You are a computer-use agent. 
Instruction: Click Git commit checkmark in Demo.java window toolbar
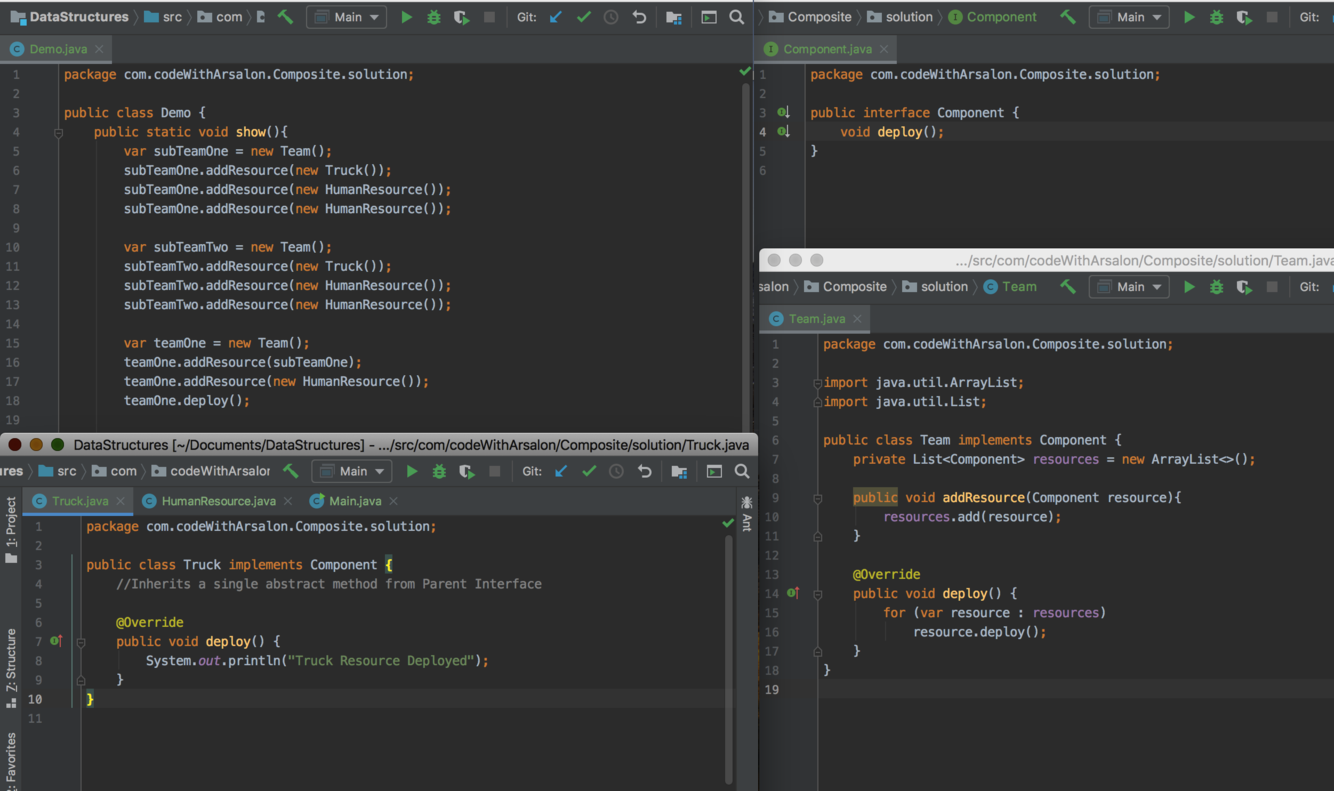tap(584, 17)
